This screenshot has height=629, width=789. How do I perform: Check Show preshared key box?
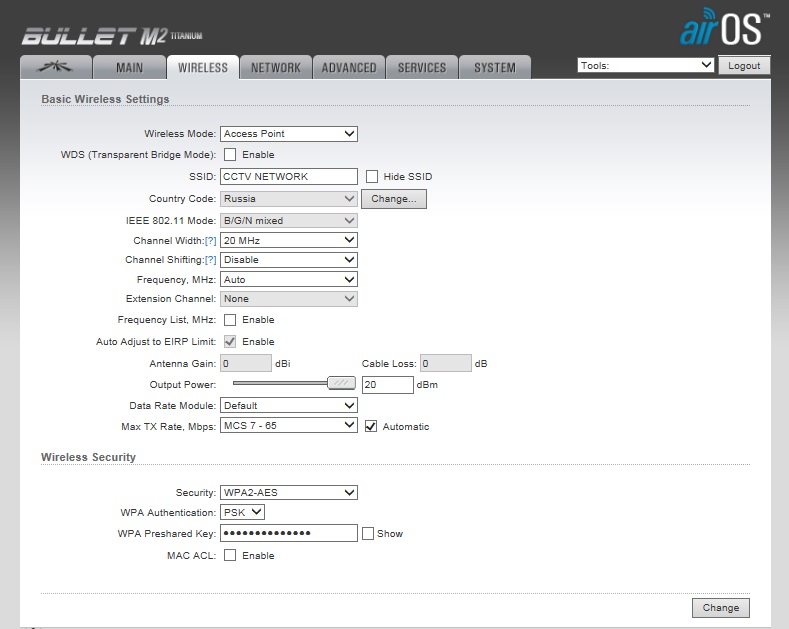(x=368, y=533)
